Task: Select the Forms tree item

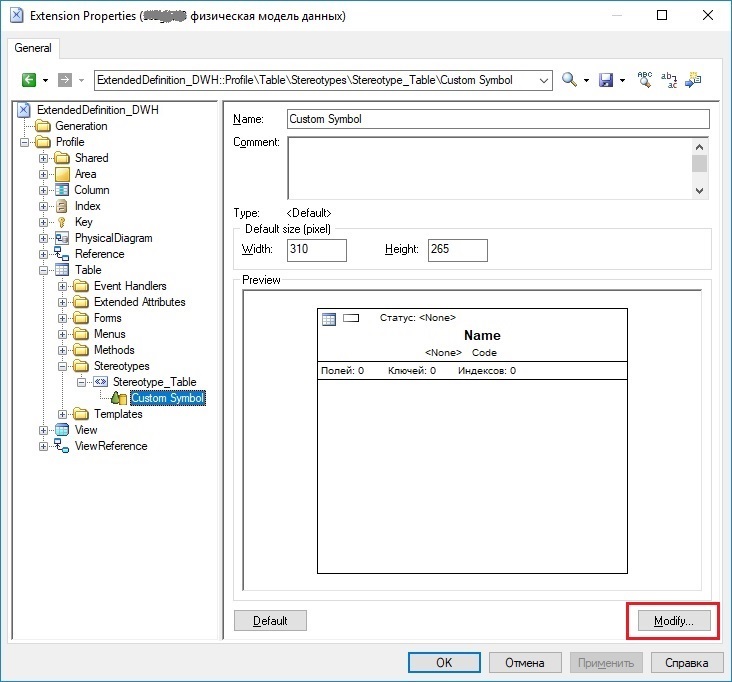Action: point(107,318)
